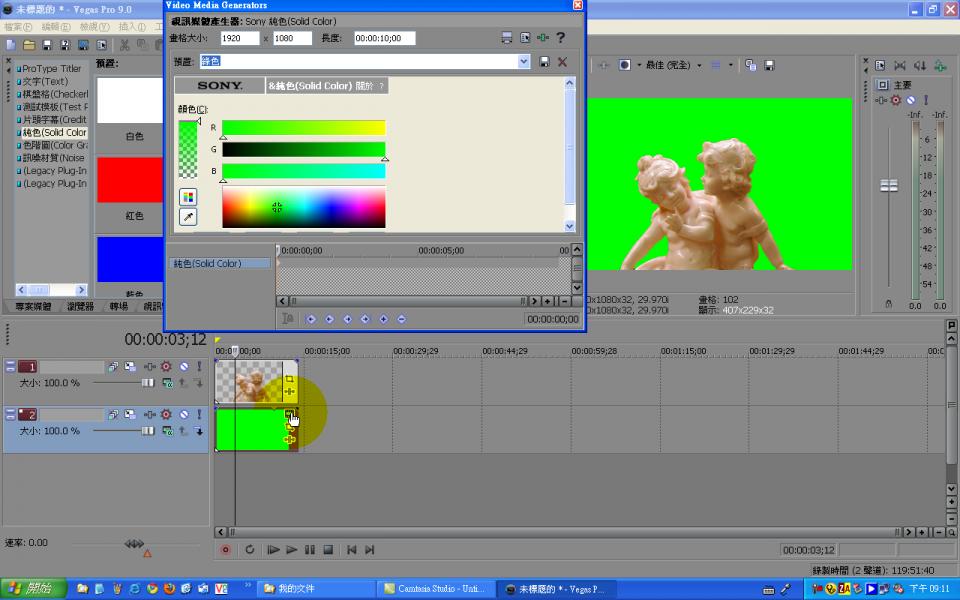
Task: Open the preset name dropdown
Action: [x=524, y=62]
